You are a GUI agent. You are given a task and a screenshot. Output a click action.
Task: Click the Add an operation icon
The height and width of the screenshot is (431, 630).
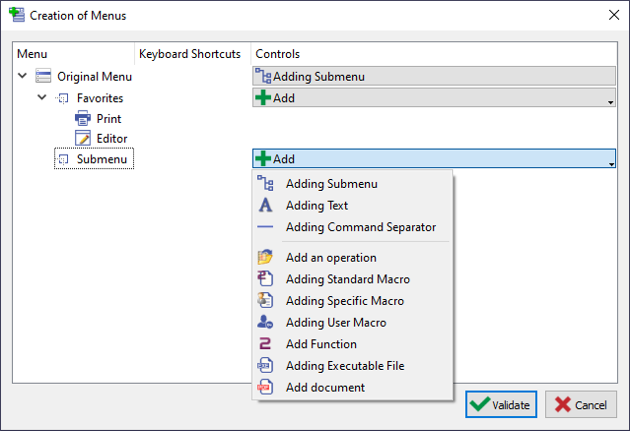tap(265, 258)
